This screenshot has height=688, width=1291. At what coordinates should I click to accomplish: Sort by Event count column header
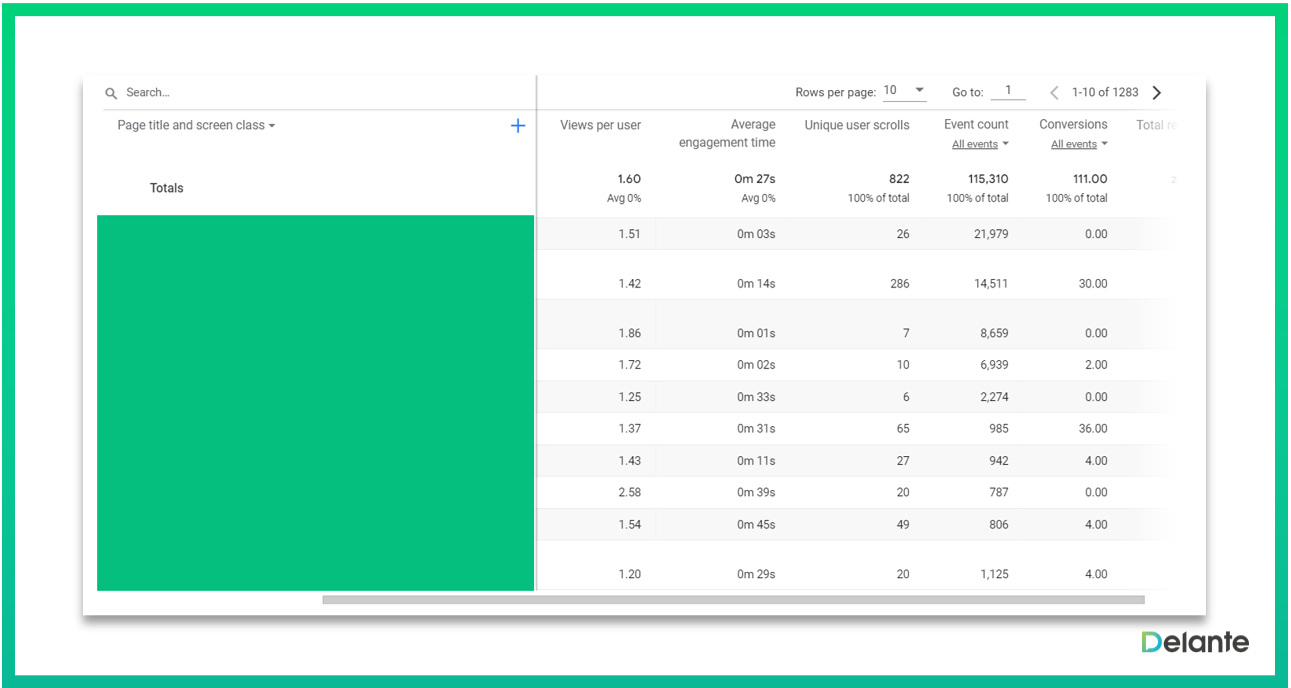976,125
